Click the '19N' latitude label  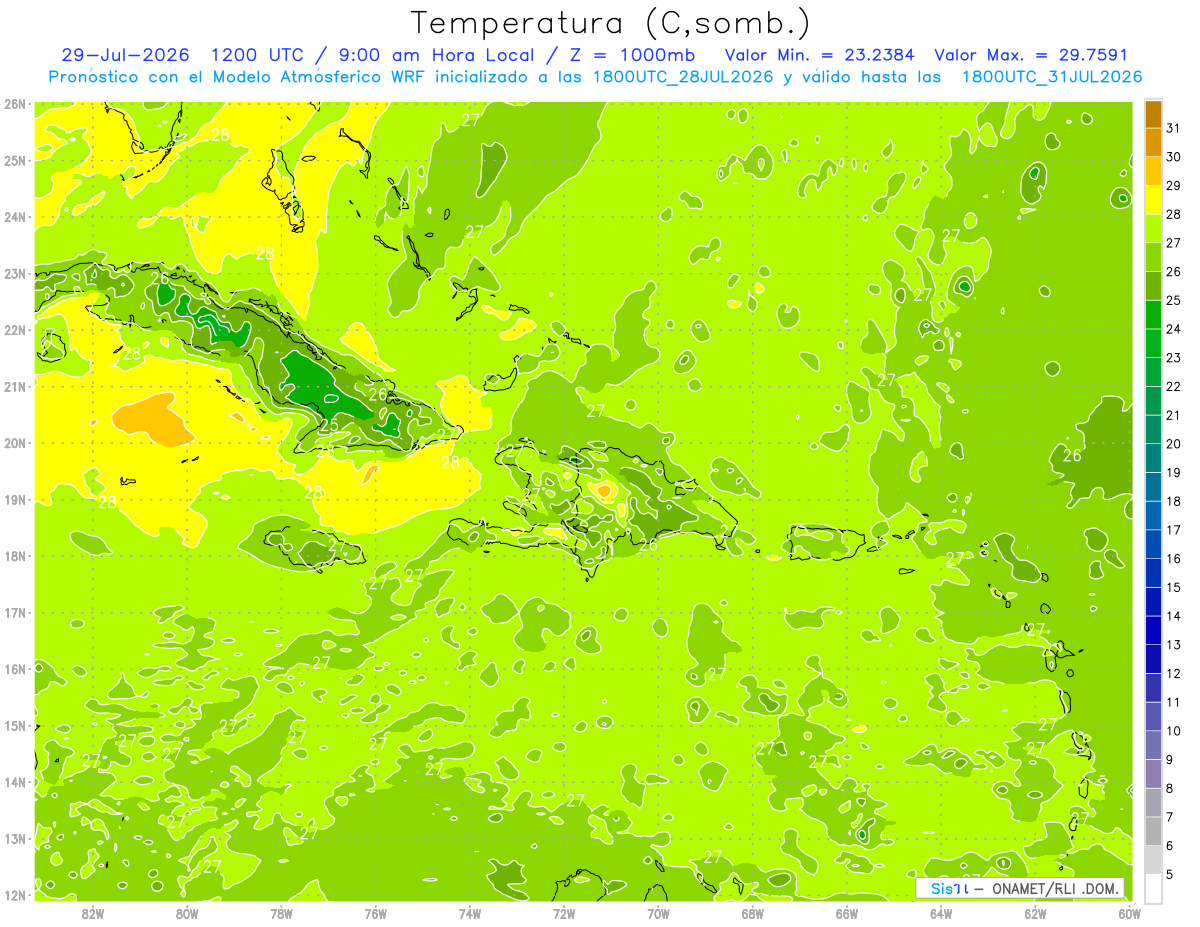click(15, 499)
